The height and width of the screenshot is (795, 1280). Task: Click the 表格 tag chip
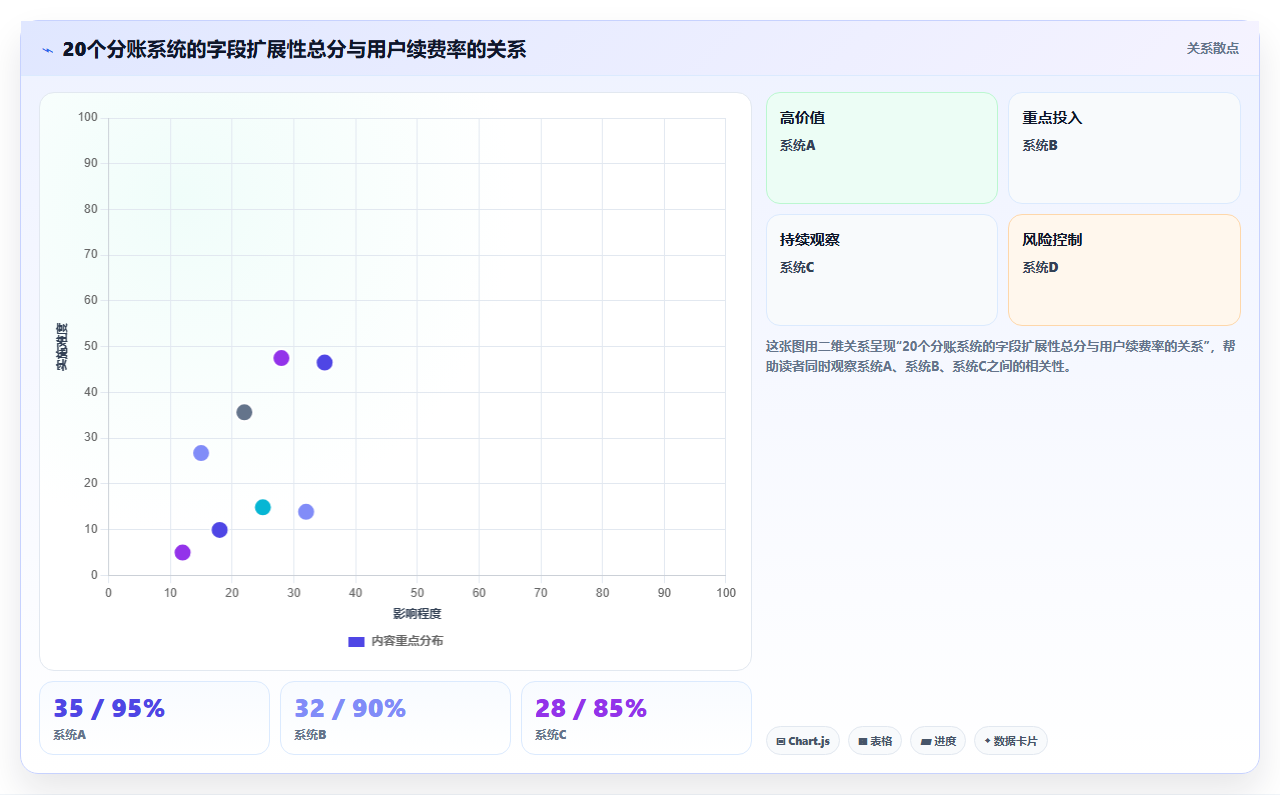[875, 741]
